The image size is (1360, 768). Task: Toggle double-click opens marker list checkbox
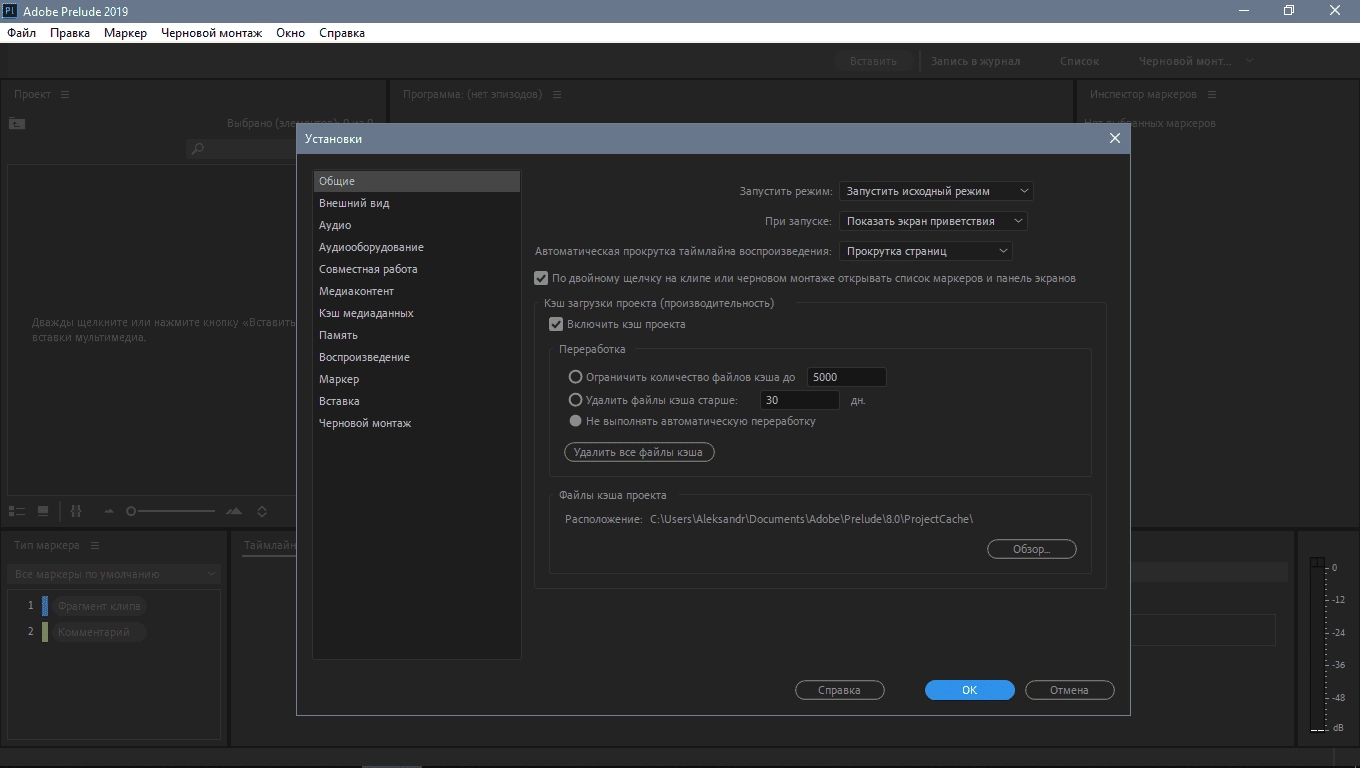coord(541,278)
